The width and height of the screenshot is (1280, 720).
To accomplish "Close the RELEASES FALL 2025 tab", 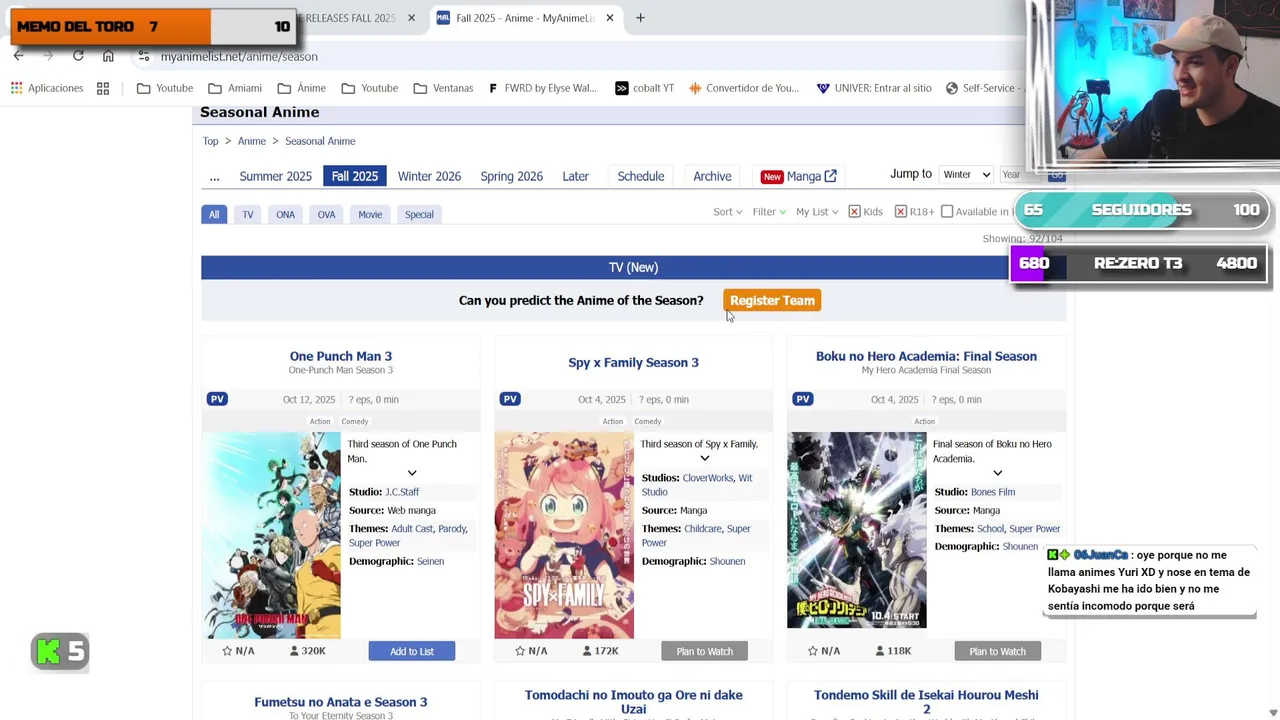I will [411, 18].
